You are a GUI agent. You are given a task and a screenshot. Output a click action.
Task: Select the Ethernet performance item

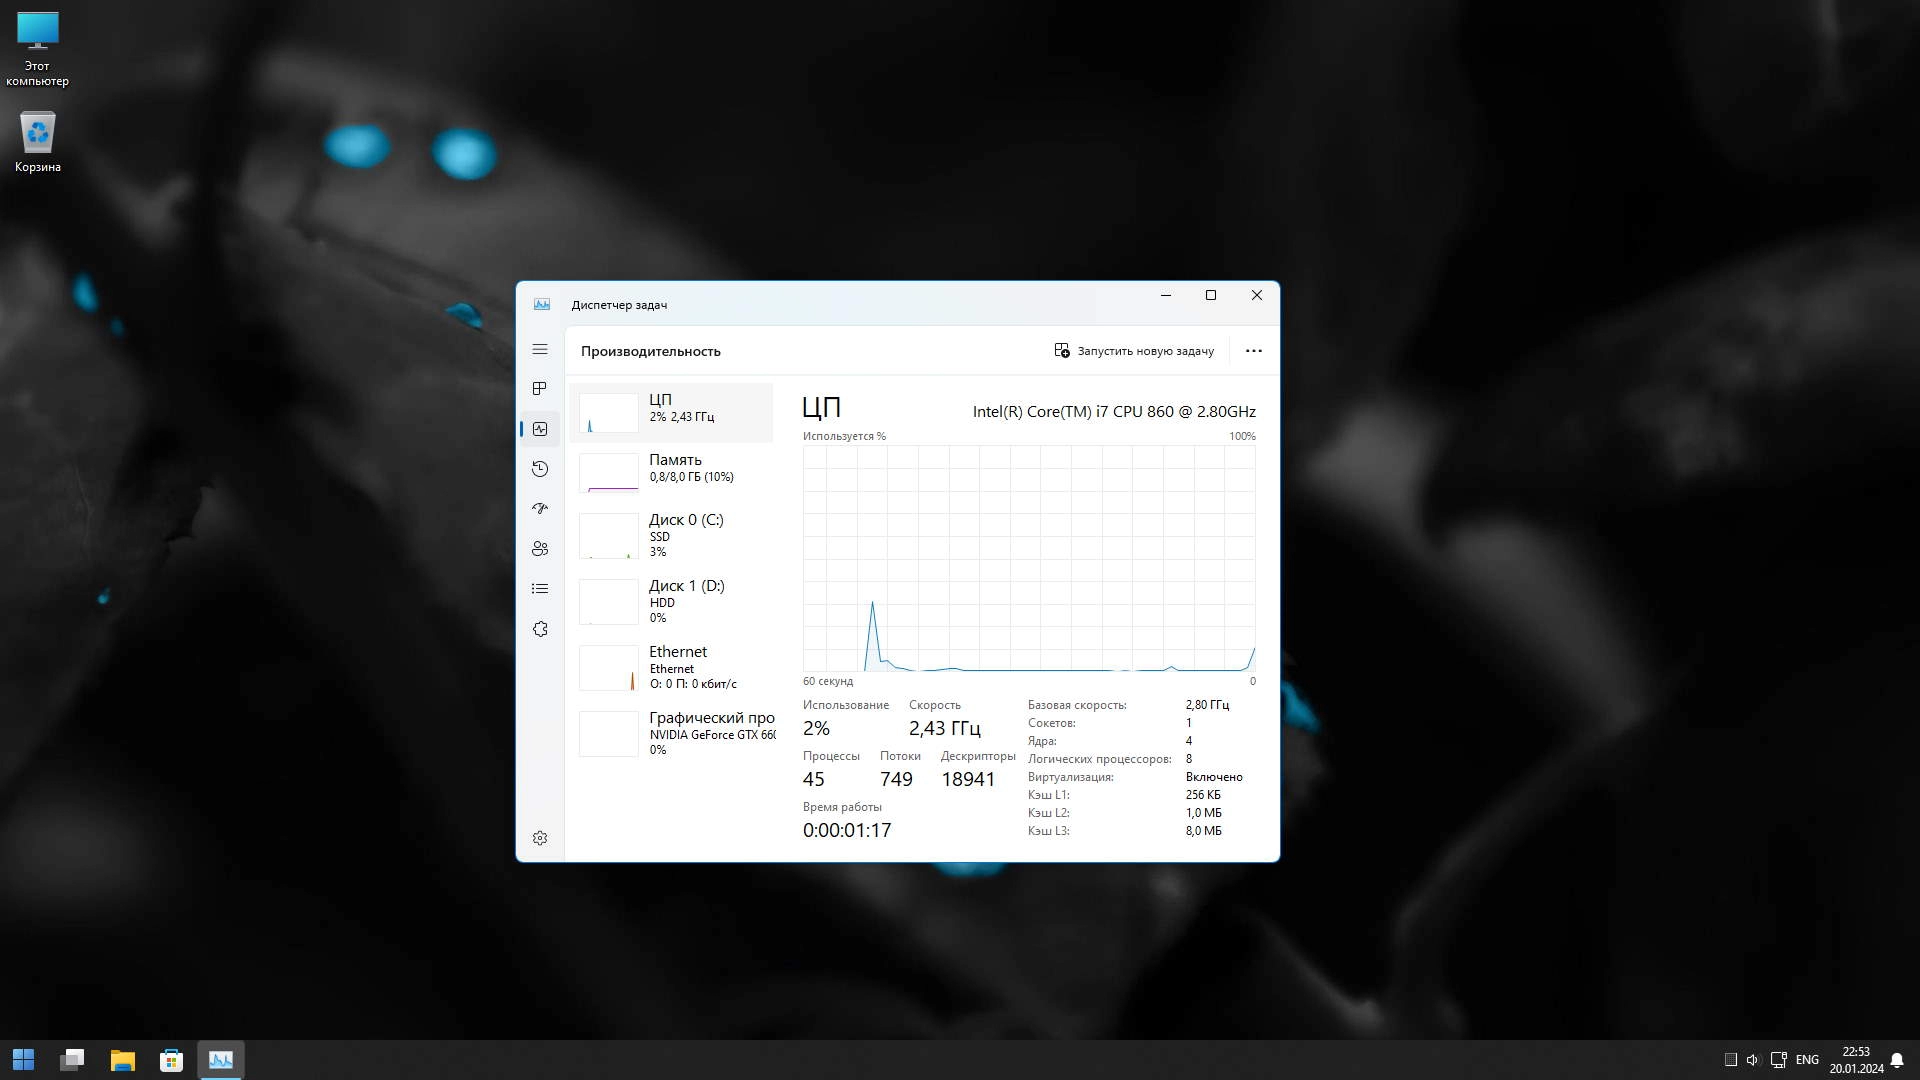pyautogui.click(x=672, y=667)
